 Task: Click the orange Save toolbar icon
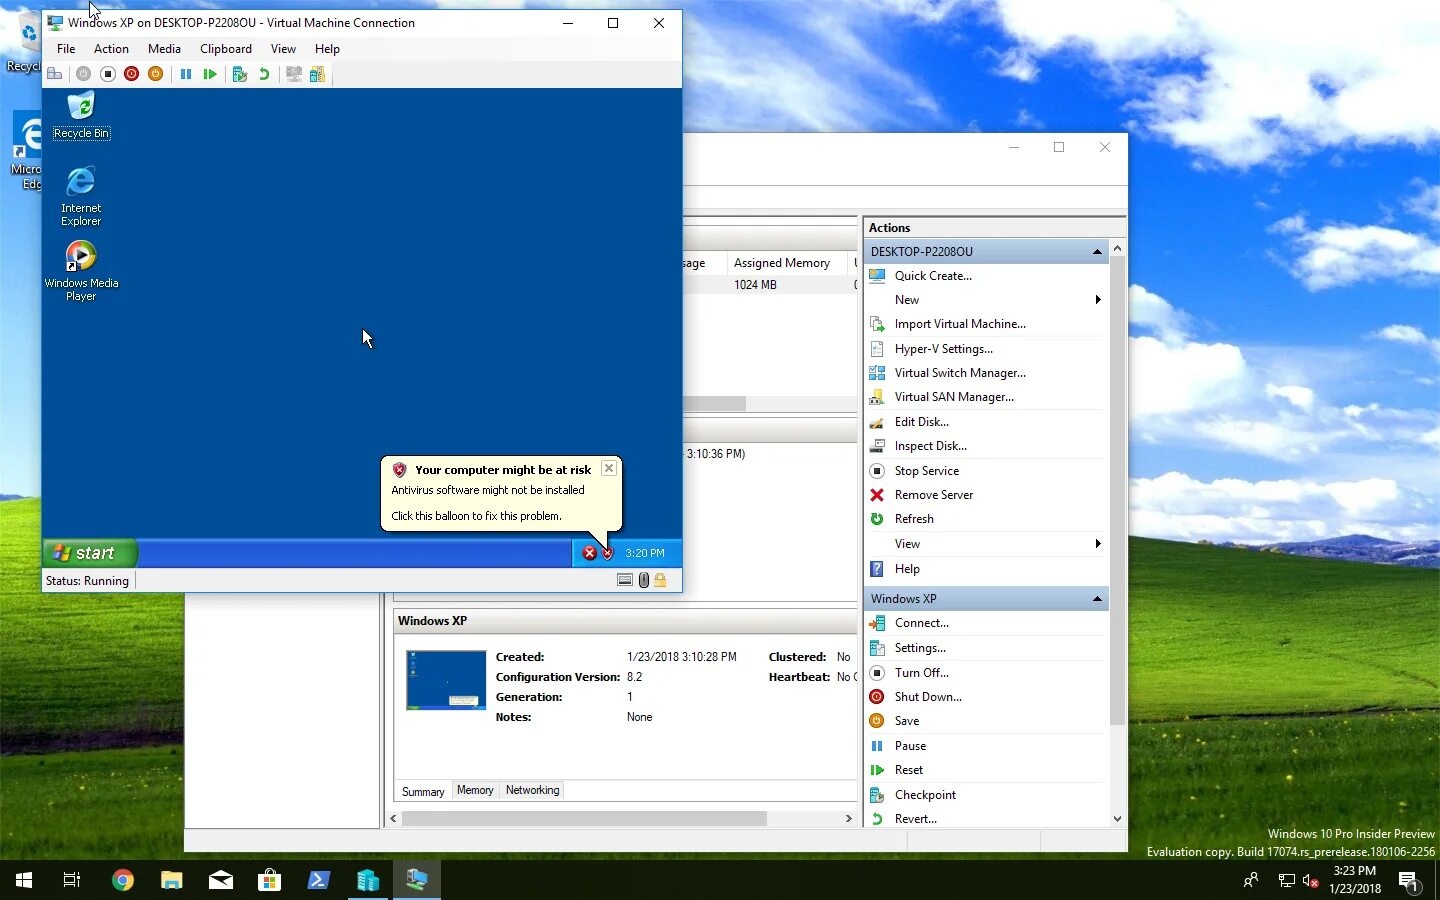click(155, 74)
